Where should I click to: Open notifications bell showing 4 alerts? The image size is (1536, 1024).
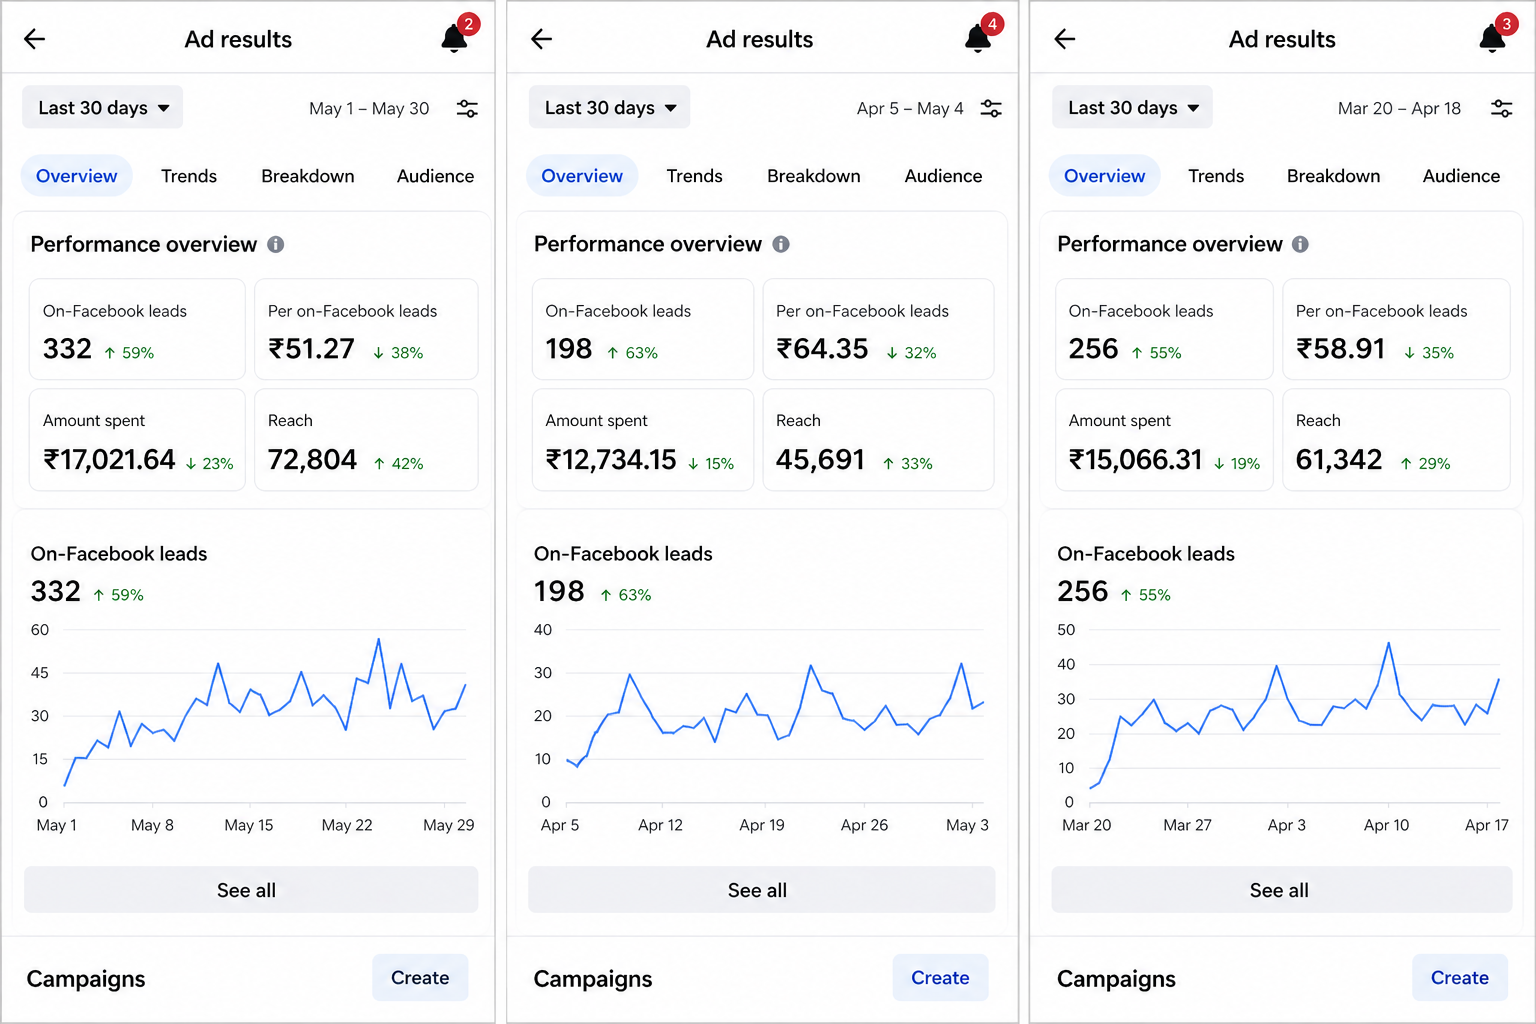pyautogui.click(x=978, y=38)
